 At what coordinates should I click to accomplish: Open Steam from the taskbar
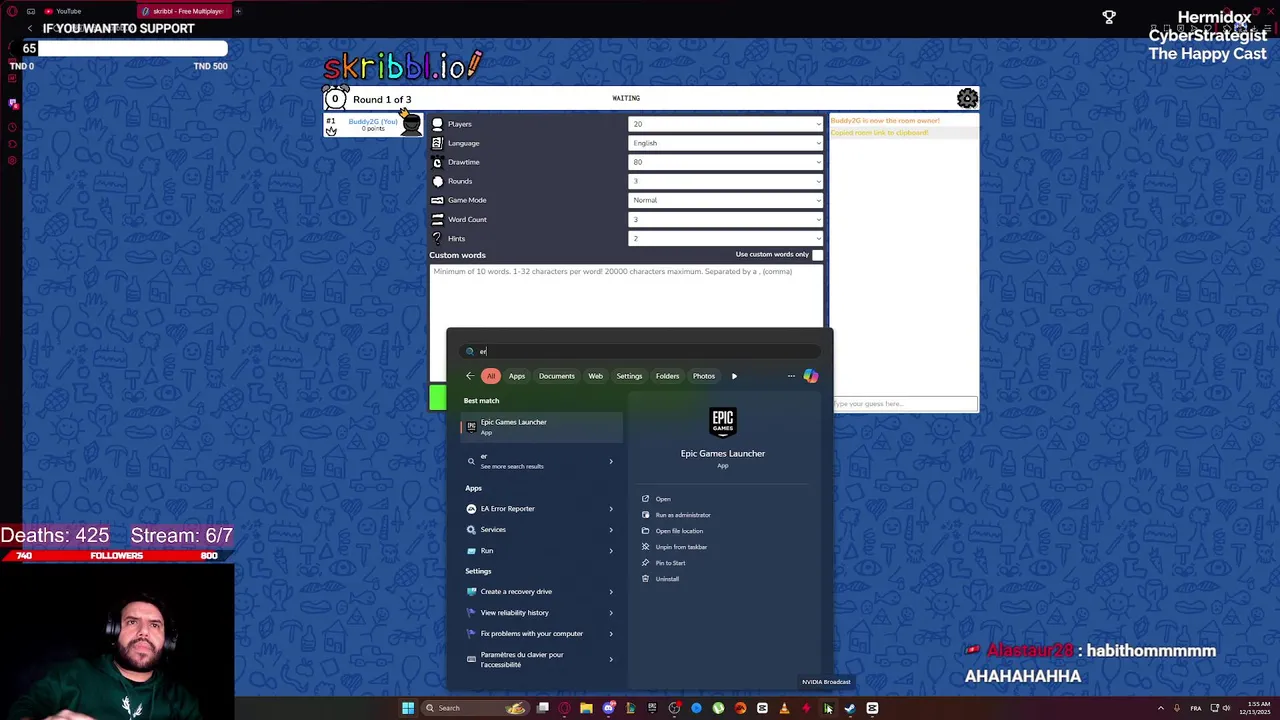point(850,708)
